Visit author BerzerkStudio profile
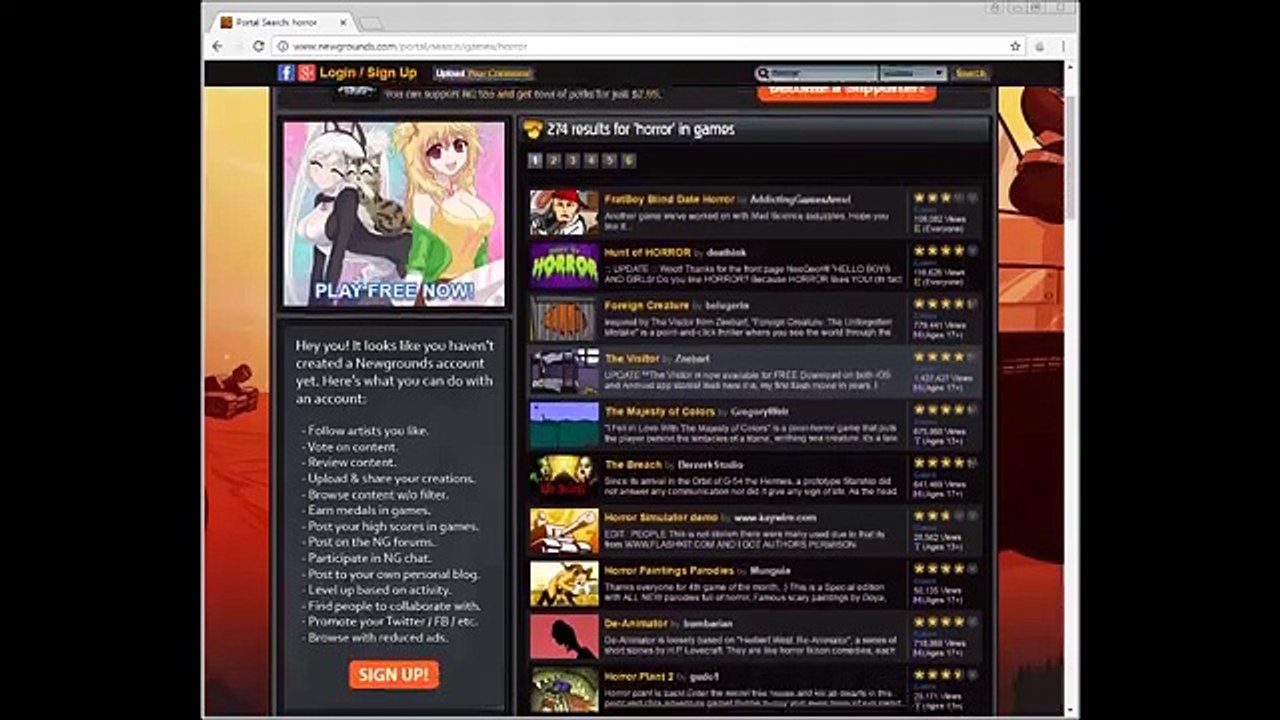This screenshot has width=1280, height=720. click(x=711, y=465)
